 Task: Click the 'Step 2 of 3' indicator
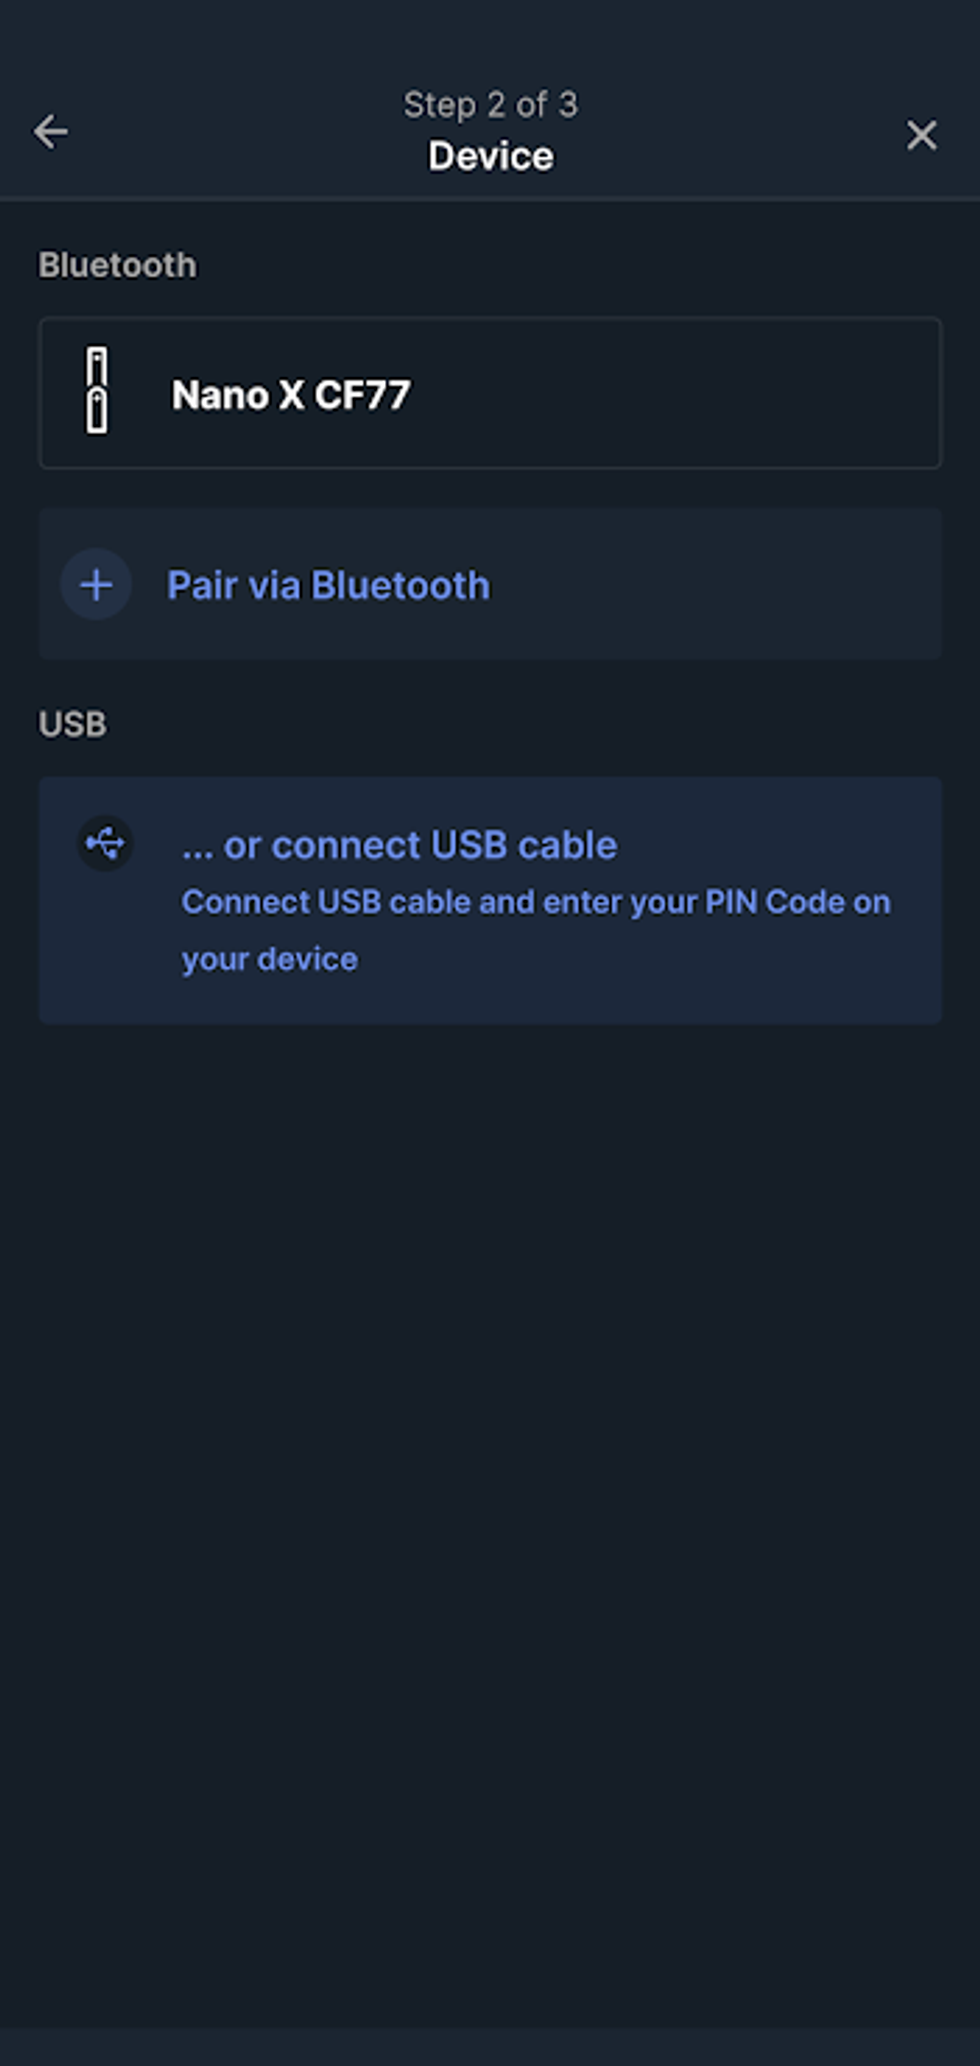(x=490, y=104)
